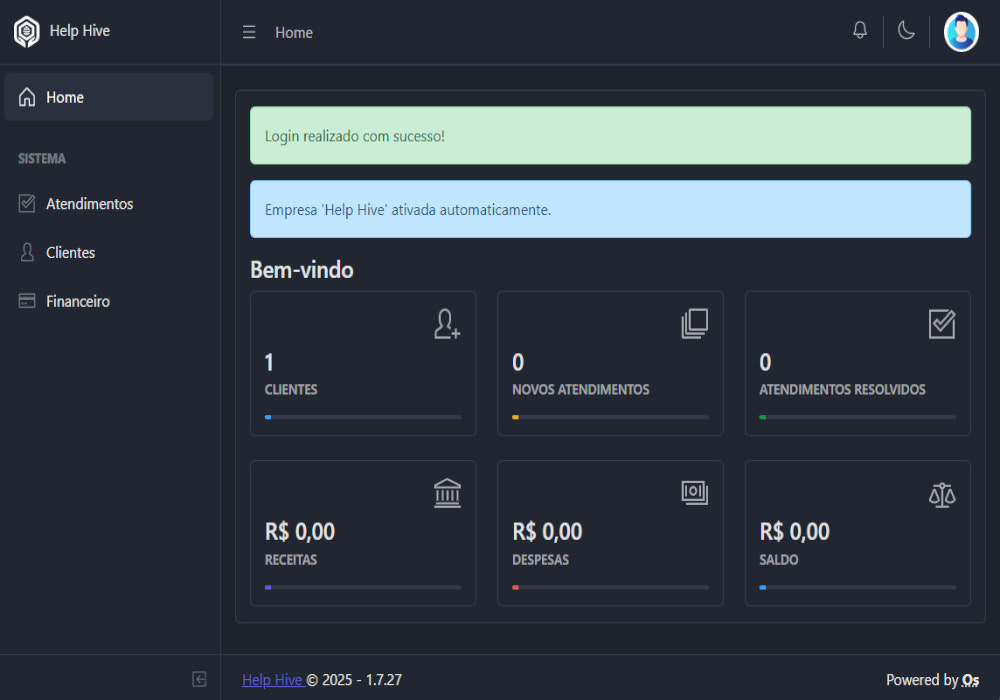Click the money bill icon on Despesas

(x=694, y=492)
